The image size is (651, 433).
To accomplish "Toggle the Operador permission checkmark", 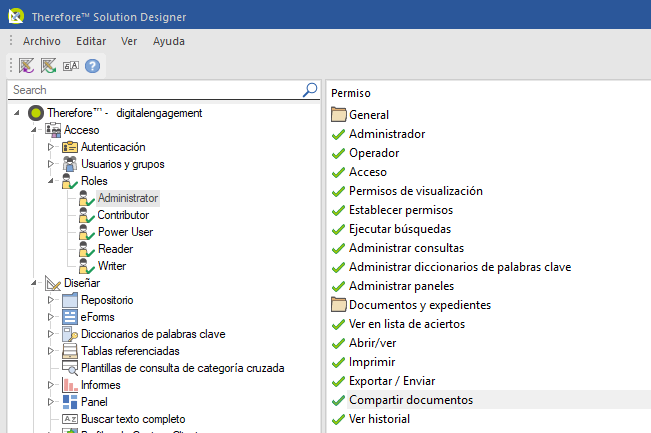I will point(338,153).
